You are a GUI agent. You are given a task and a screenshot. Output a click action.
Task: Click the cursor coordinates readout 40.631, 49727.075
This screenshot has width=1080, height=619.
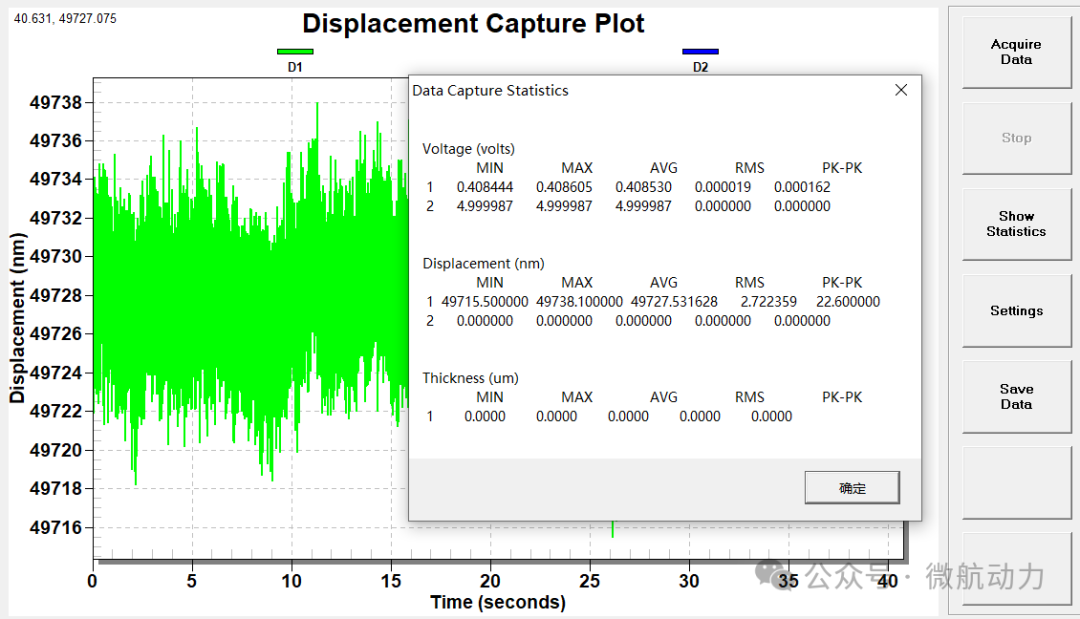[65, 19]
